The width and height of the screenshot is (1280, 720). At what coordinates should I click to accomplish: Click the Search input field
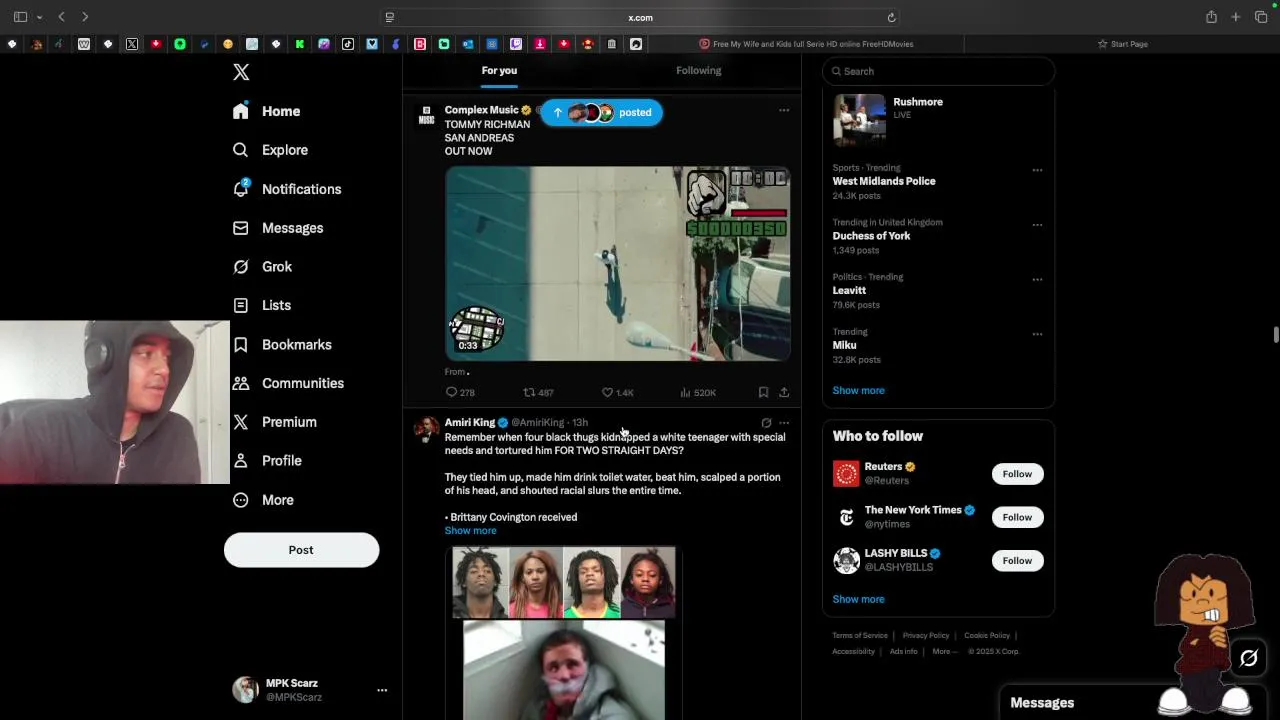(938, 71)
